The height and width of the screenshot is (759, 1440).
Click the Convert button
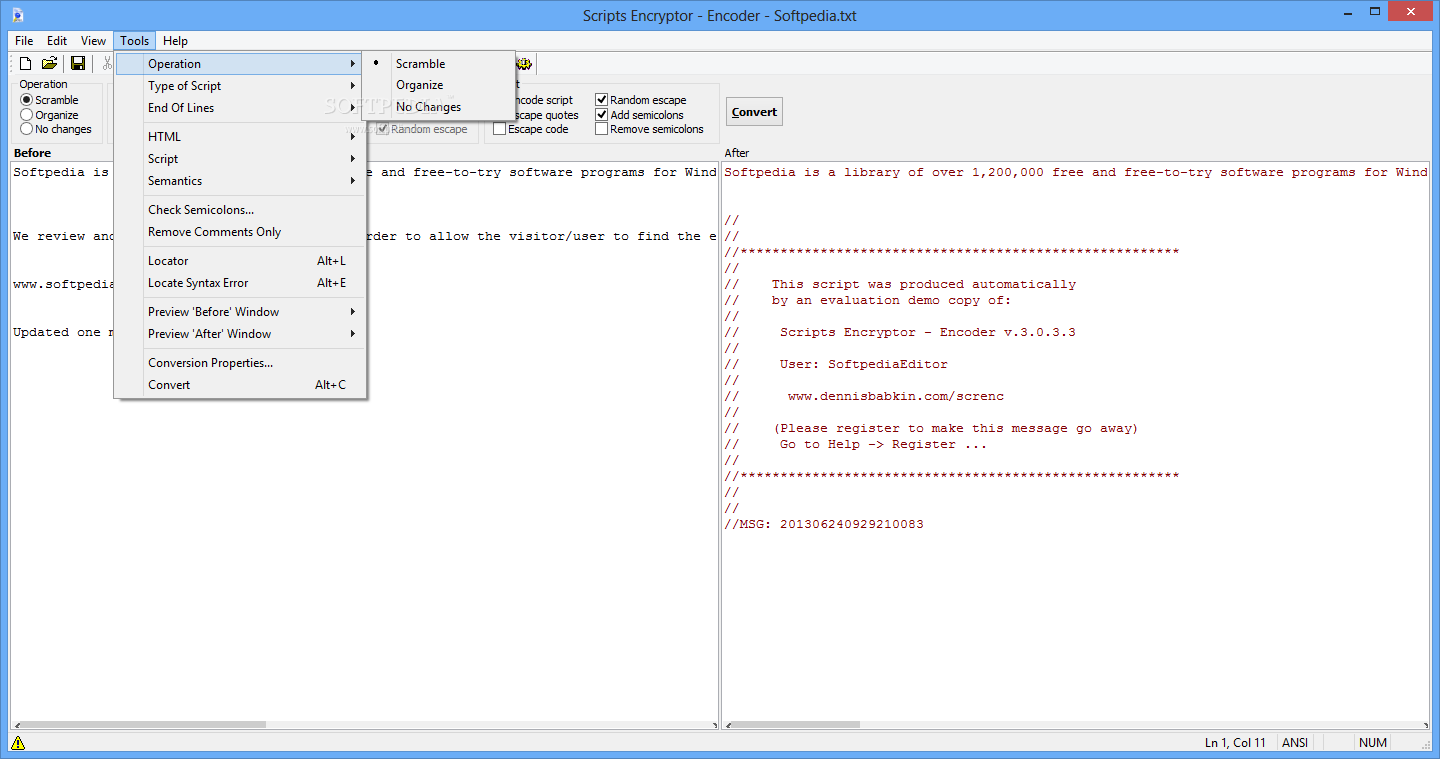click(x=754, y=112)
